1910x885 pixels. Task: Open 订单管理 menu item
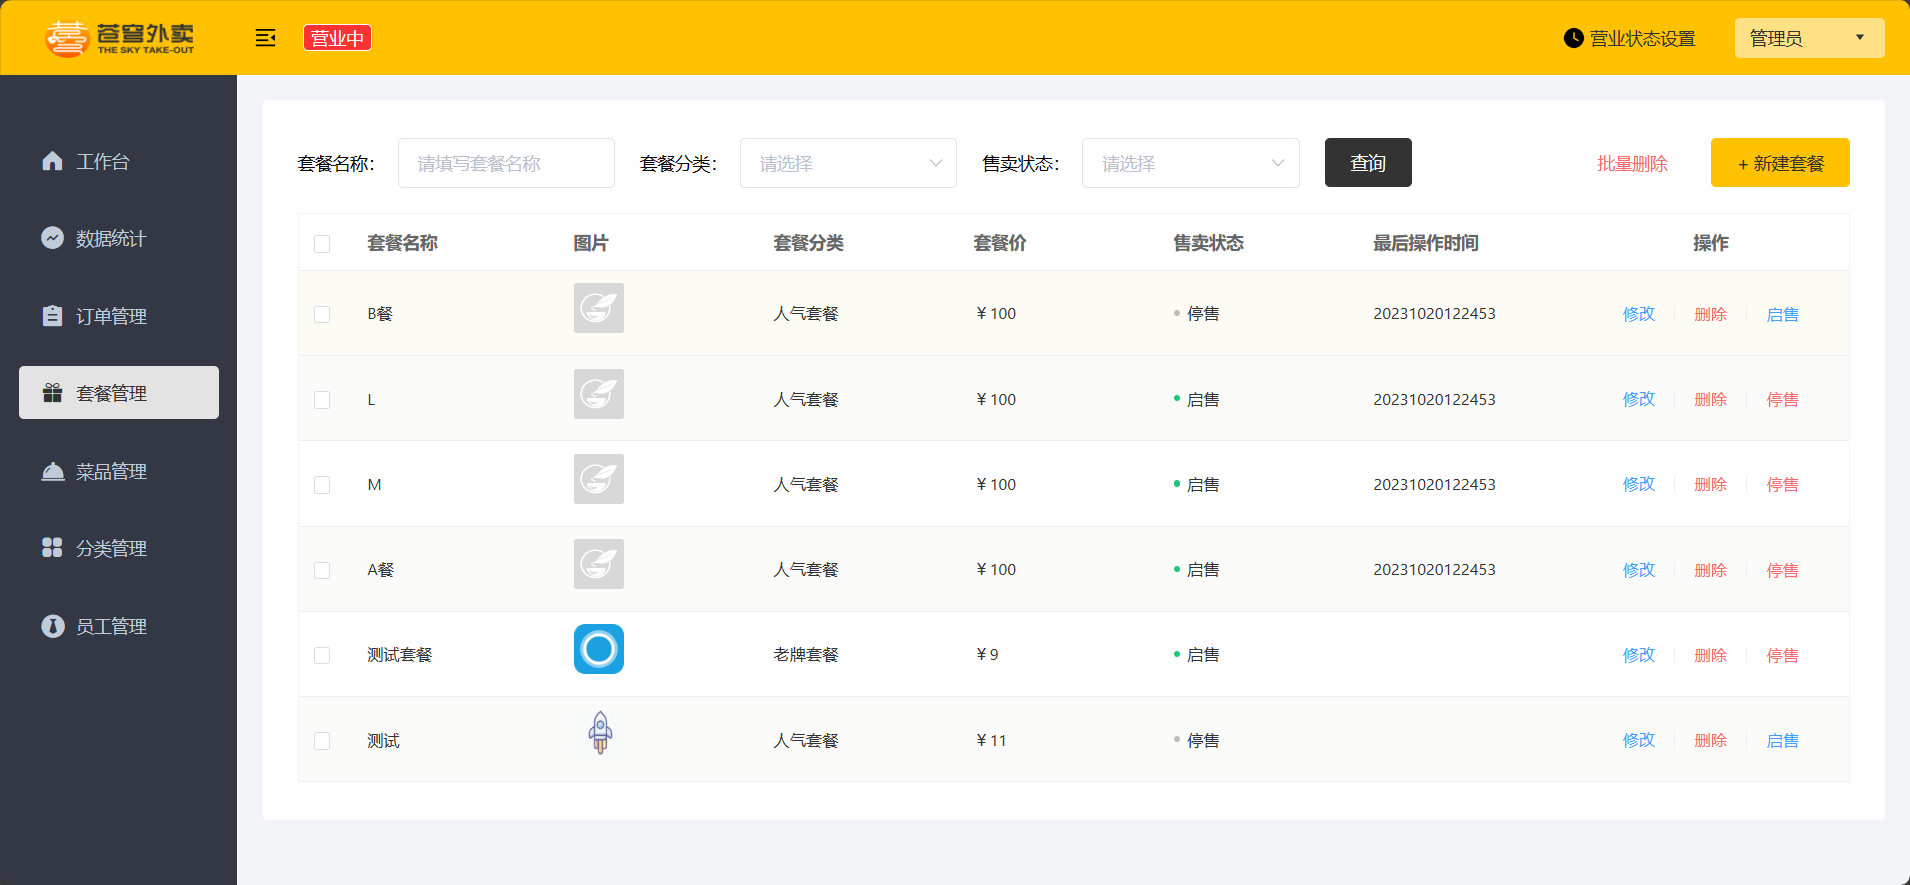pyautogui.click(x=111, y=316)
